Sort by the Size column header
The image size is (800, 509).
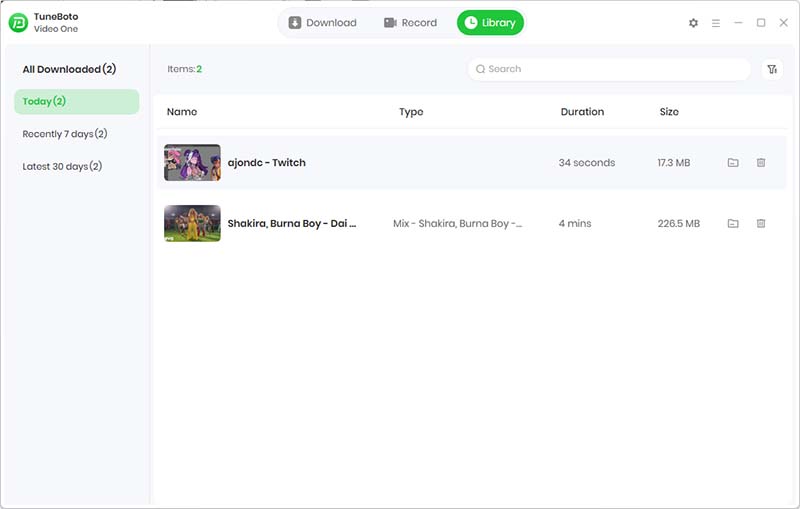click(669, 112)
